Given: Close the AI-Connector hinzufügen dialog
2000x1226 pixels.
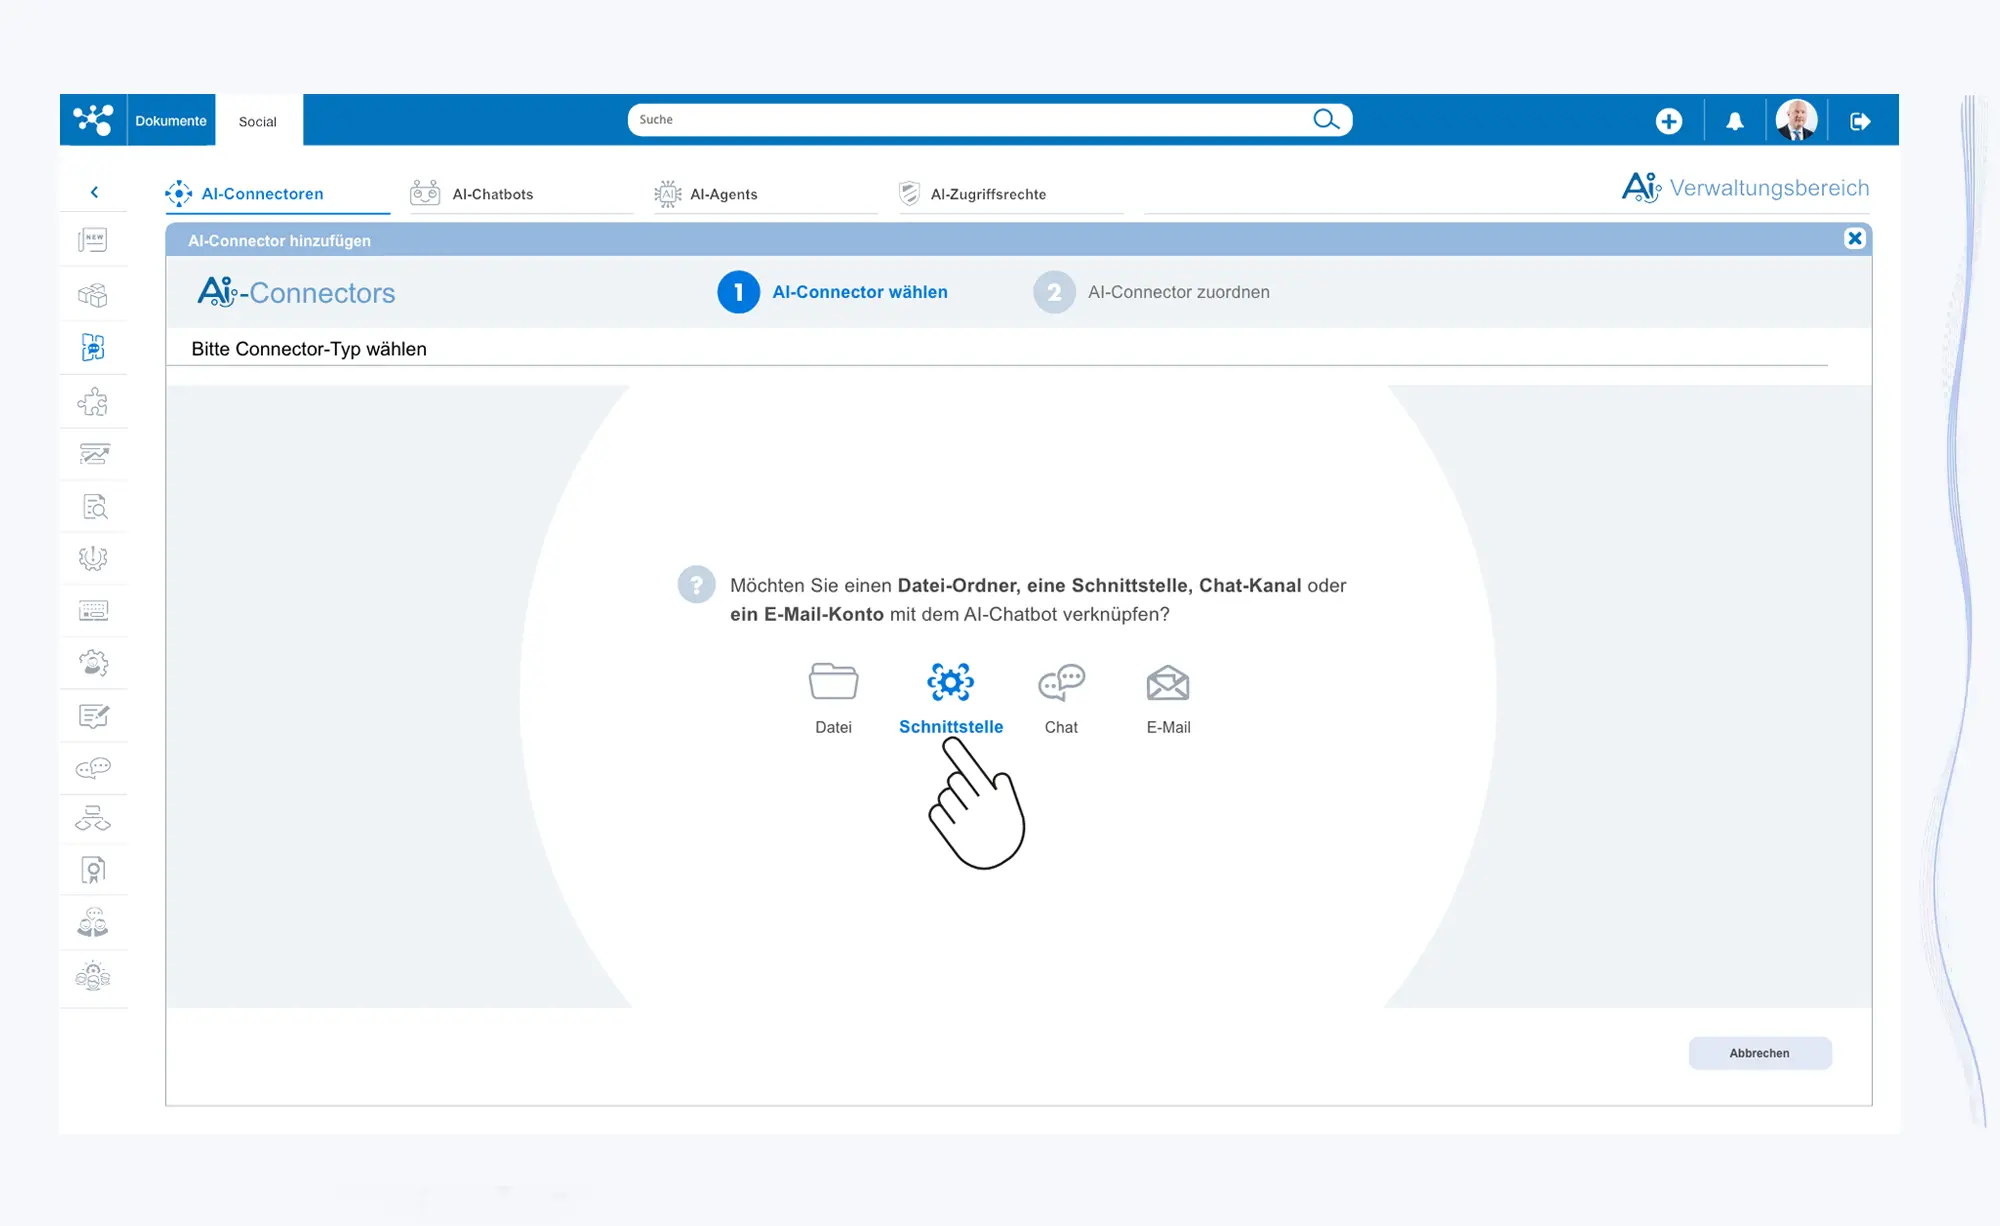Looking at the screenshot, I should click(1854, 238).
